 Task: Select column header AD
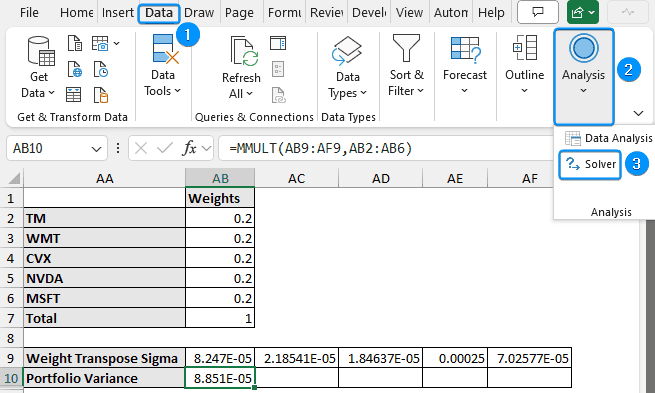pos(381,179)
